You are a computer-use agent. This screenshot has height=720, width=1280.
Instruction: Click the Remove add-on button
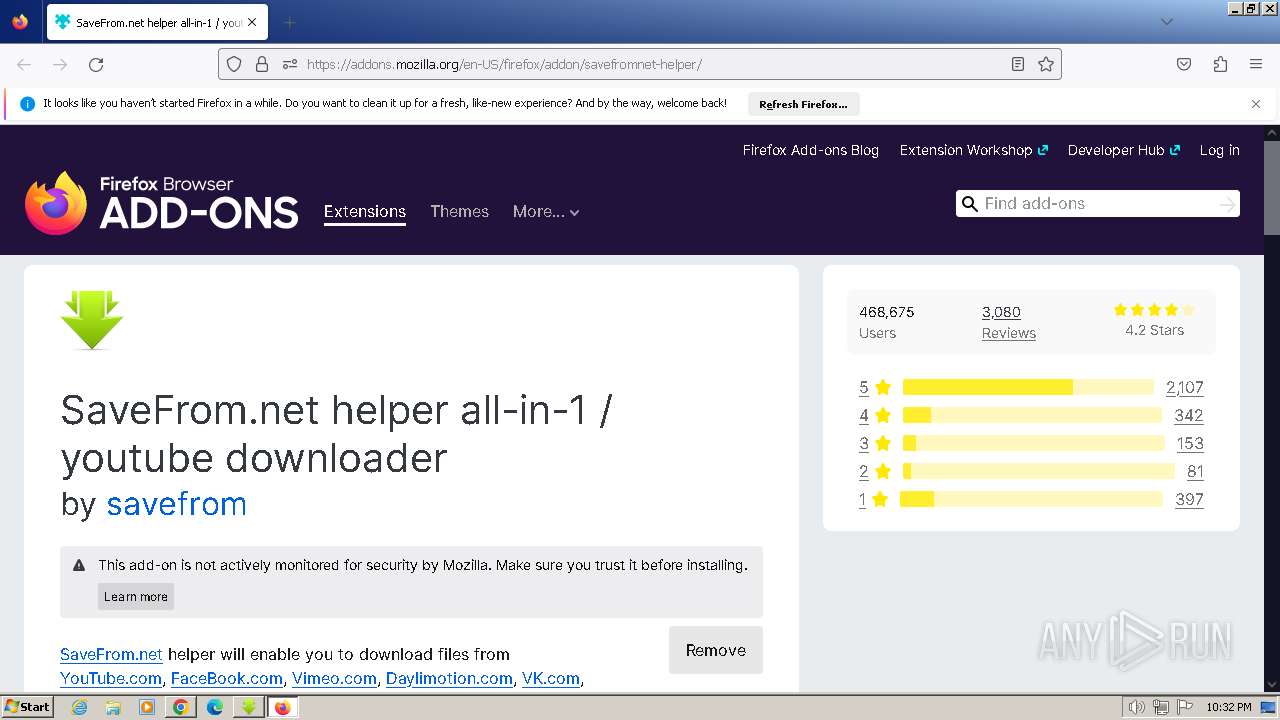(716, 650)
